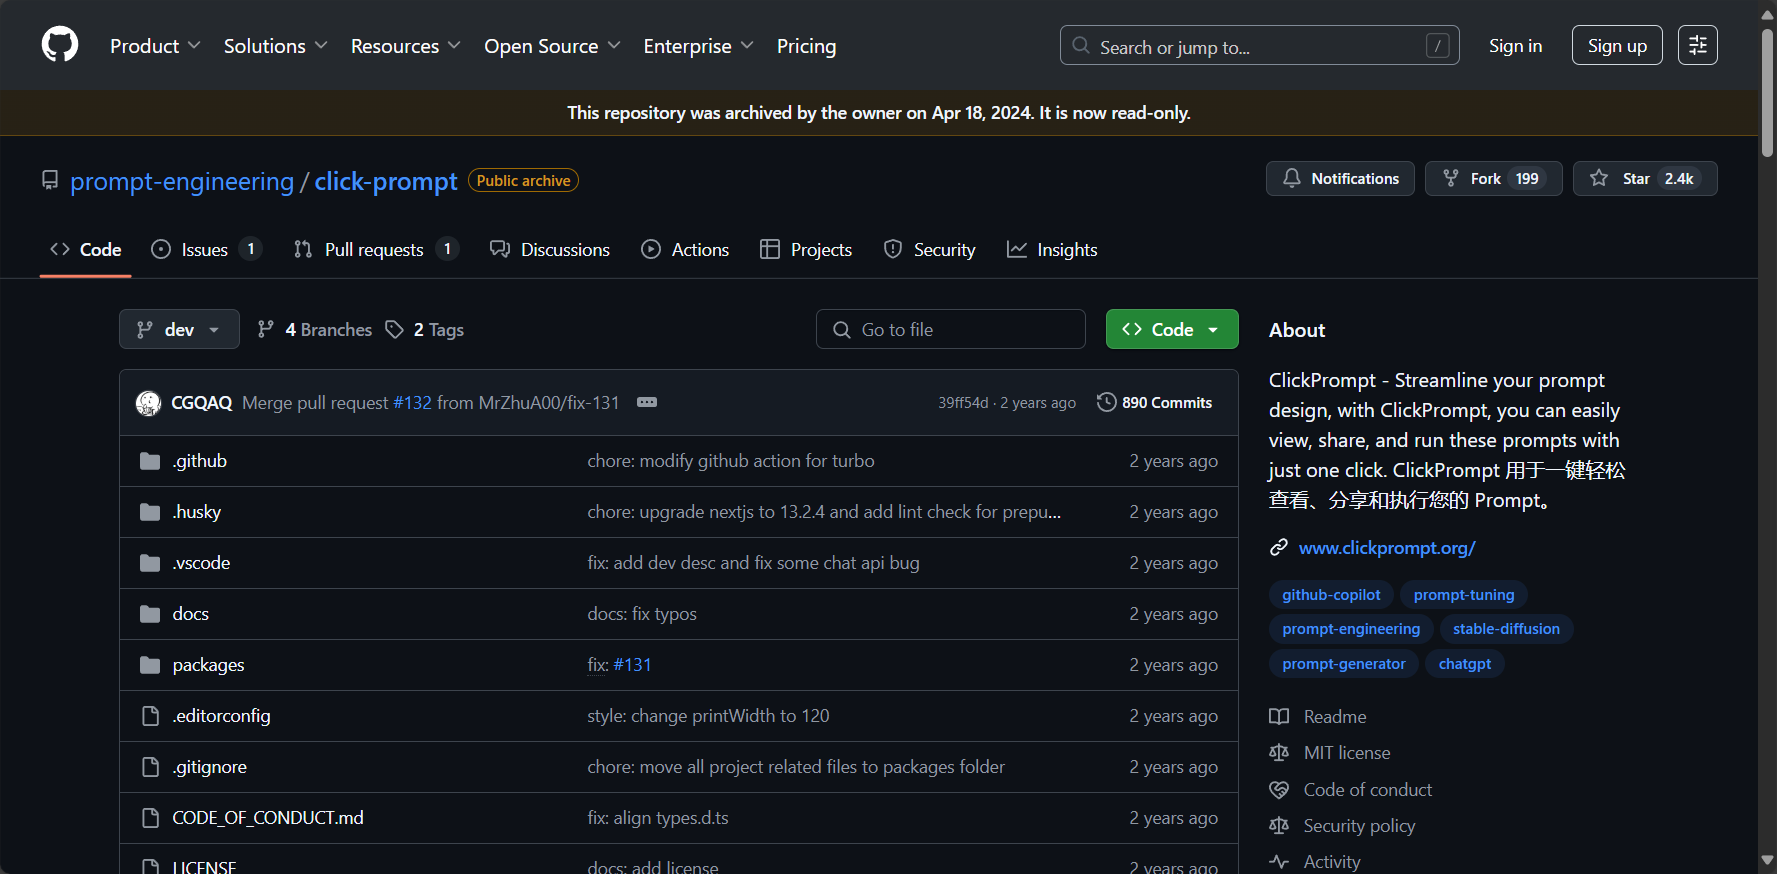Screen dimensions: 1777x874
Task: Open the header settings menu icon next to Sign up
Action: 1697,45
